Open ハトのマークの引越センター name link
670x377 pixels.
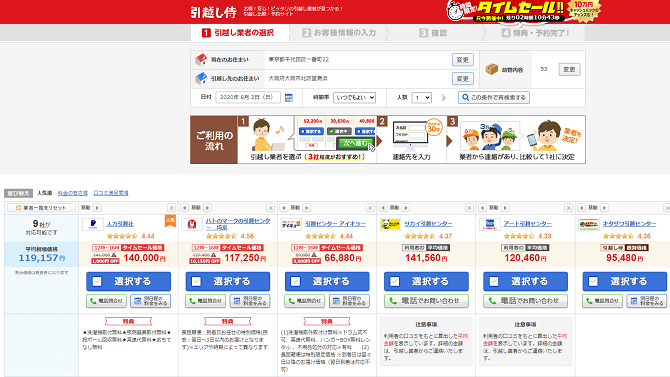[238, 224]
